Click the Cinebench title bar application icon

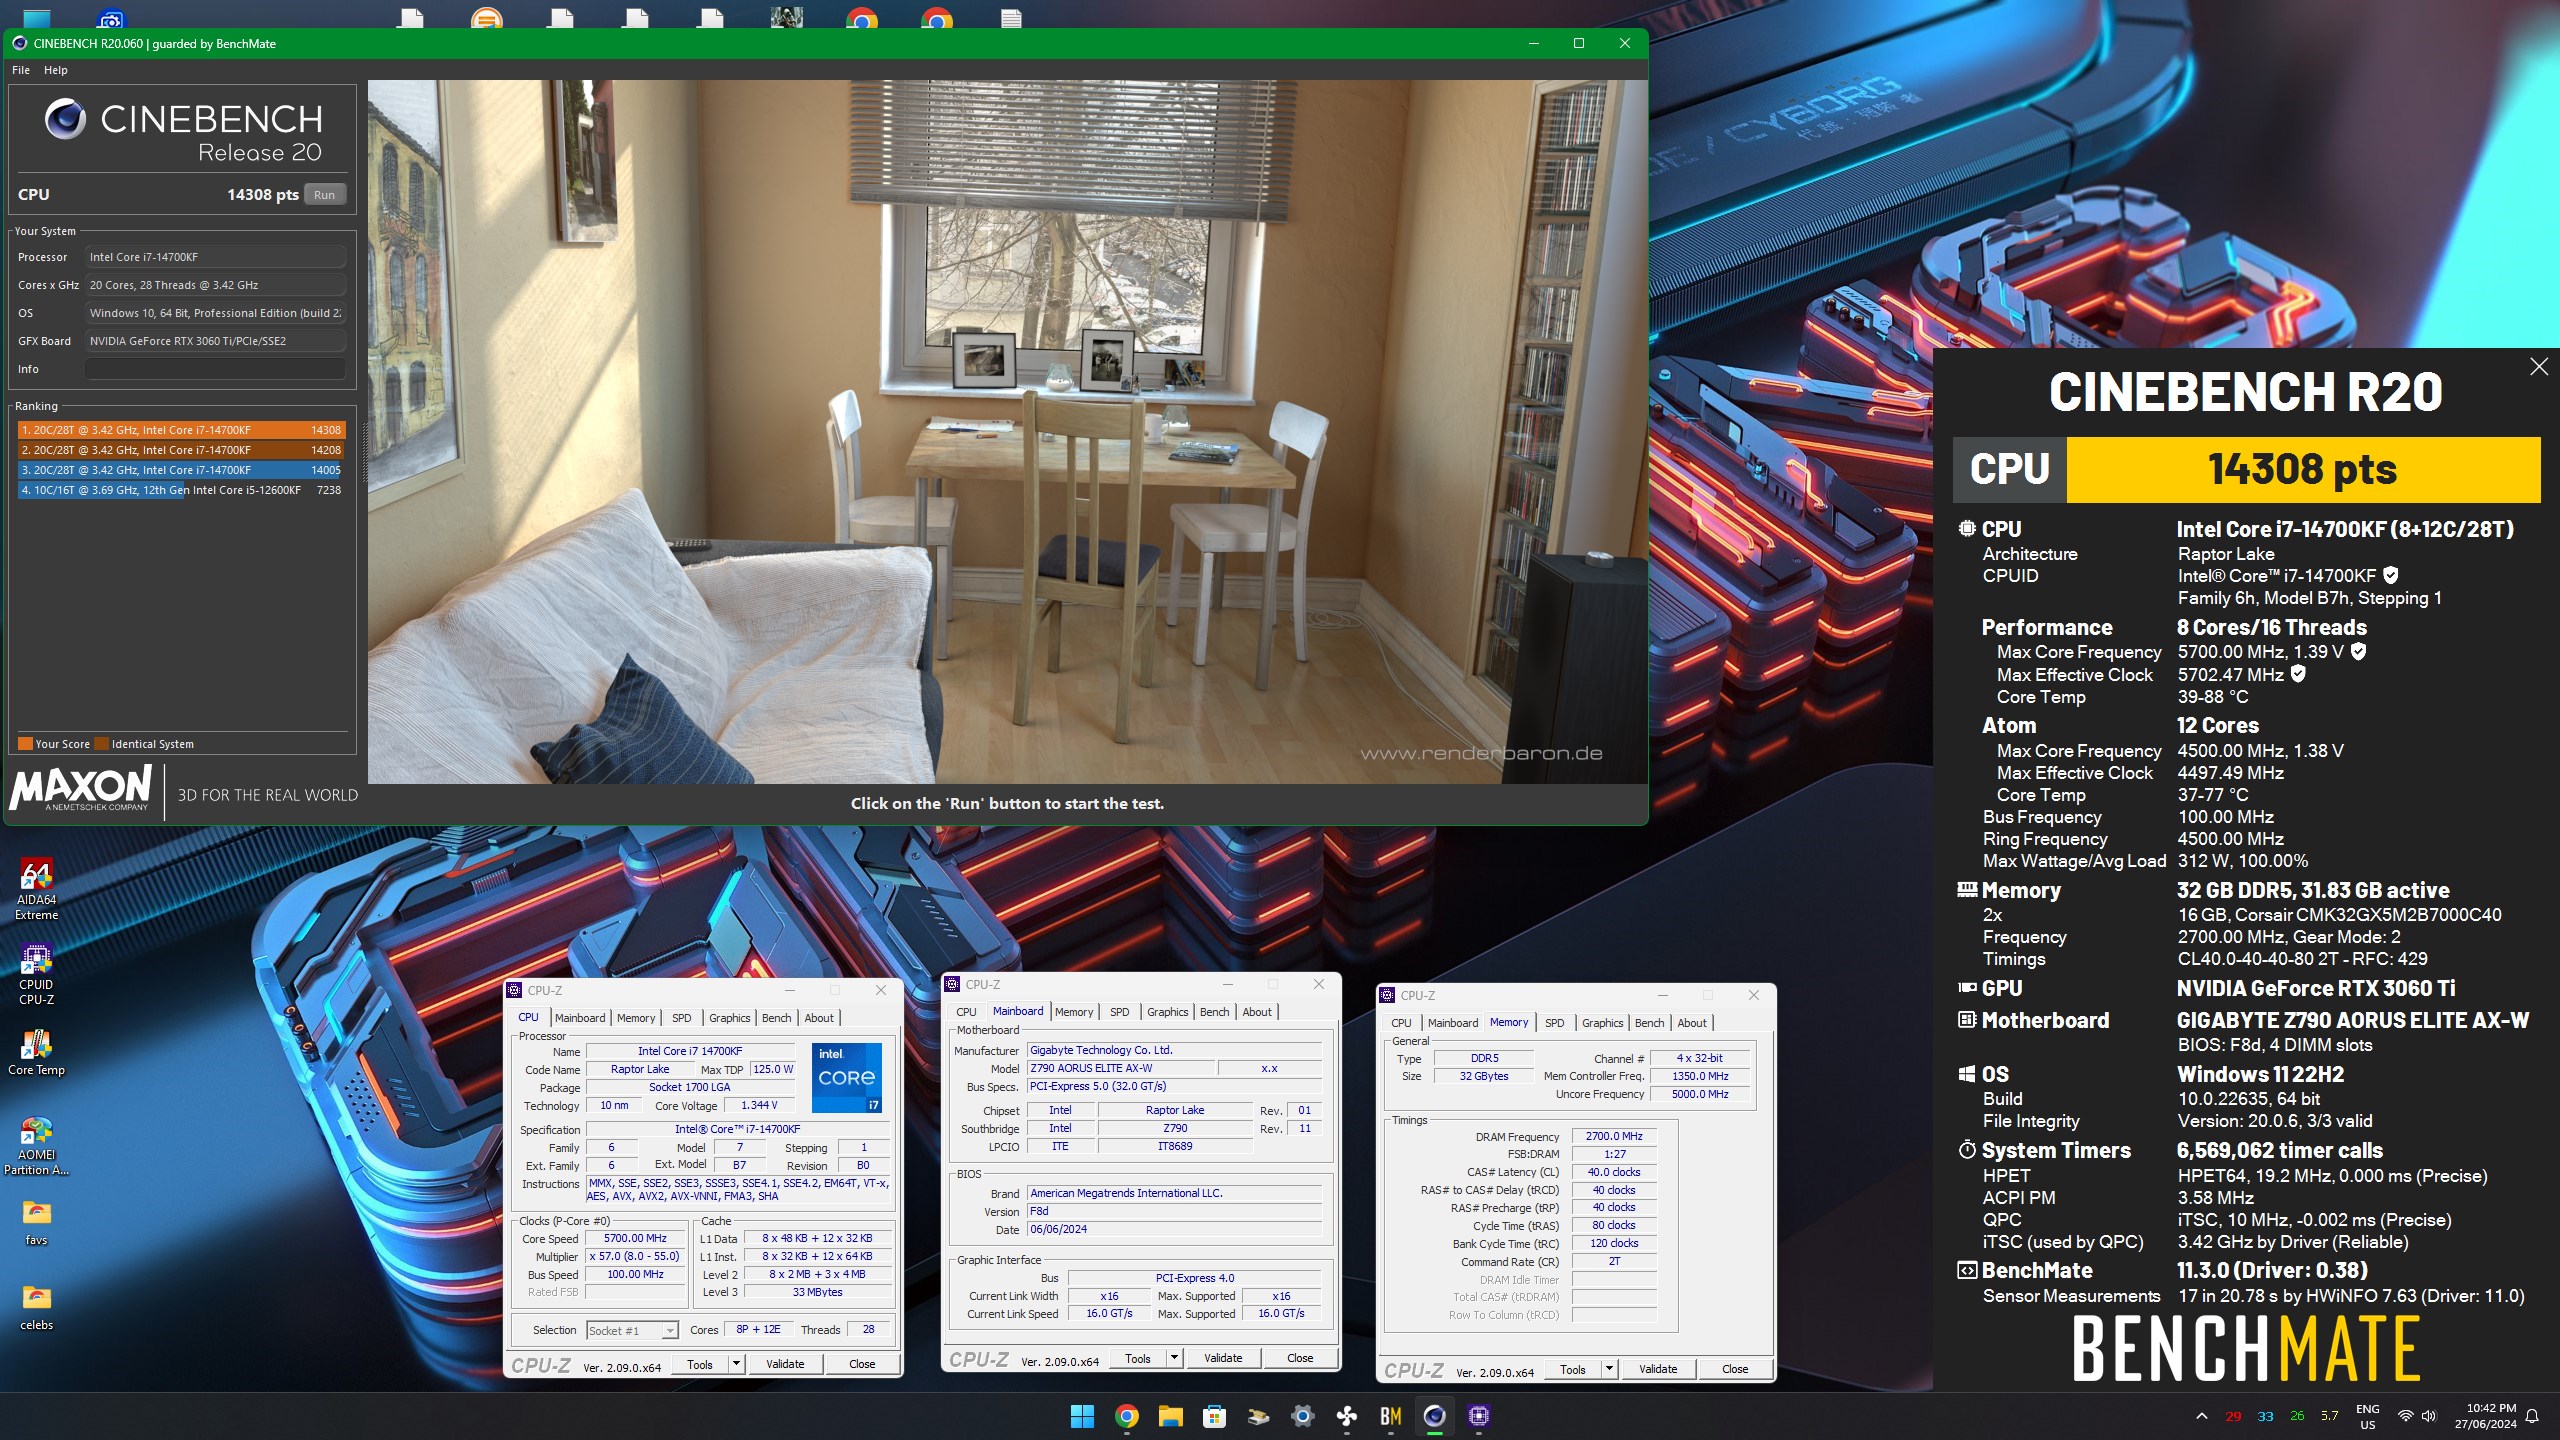pos(19,43)
